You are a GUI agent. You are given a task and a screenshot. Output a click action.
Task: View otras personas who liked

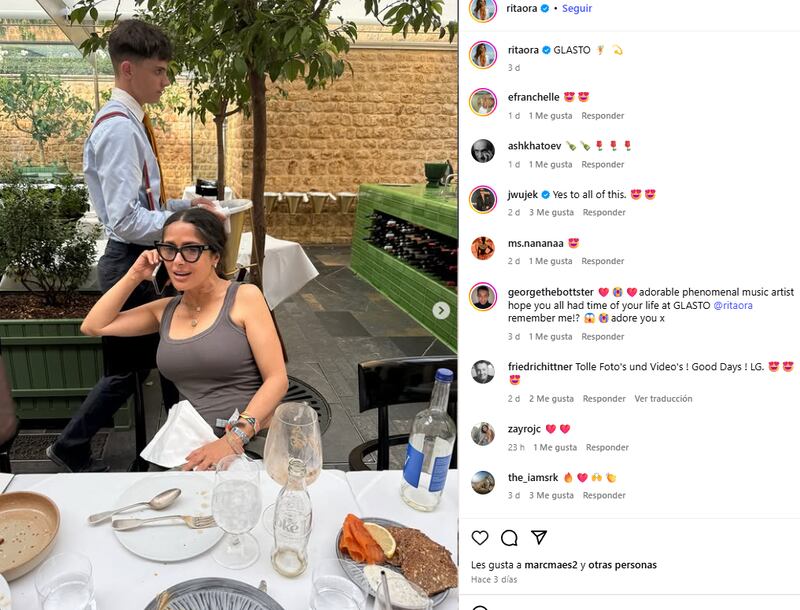[622, 565]
